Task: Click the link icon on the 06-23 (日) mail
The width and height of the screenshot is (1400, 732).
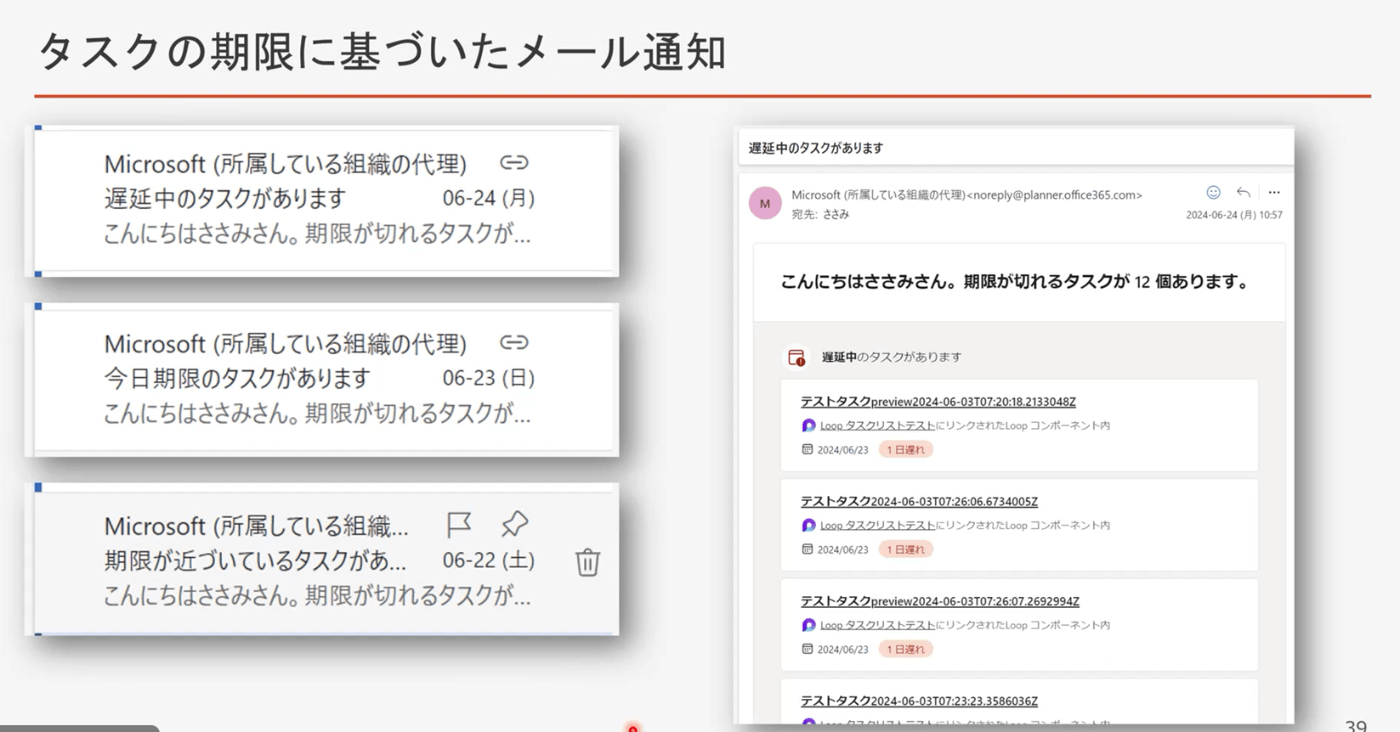Action: pos(514,343)
